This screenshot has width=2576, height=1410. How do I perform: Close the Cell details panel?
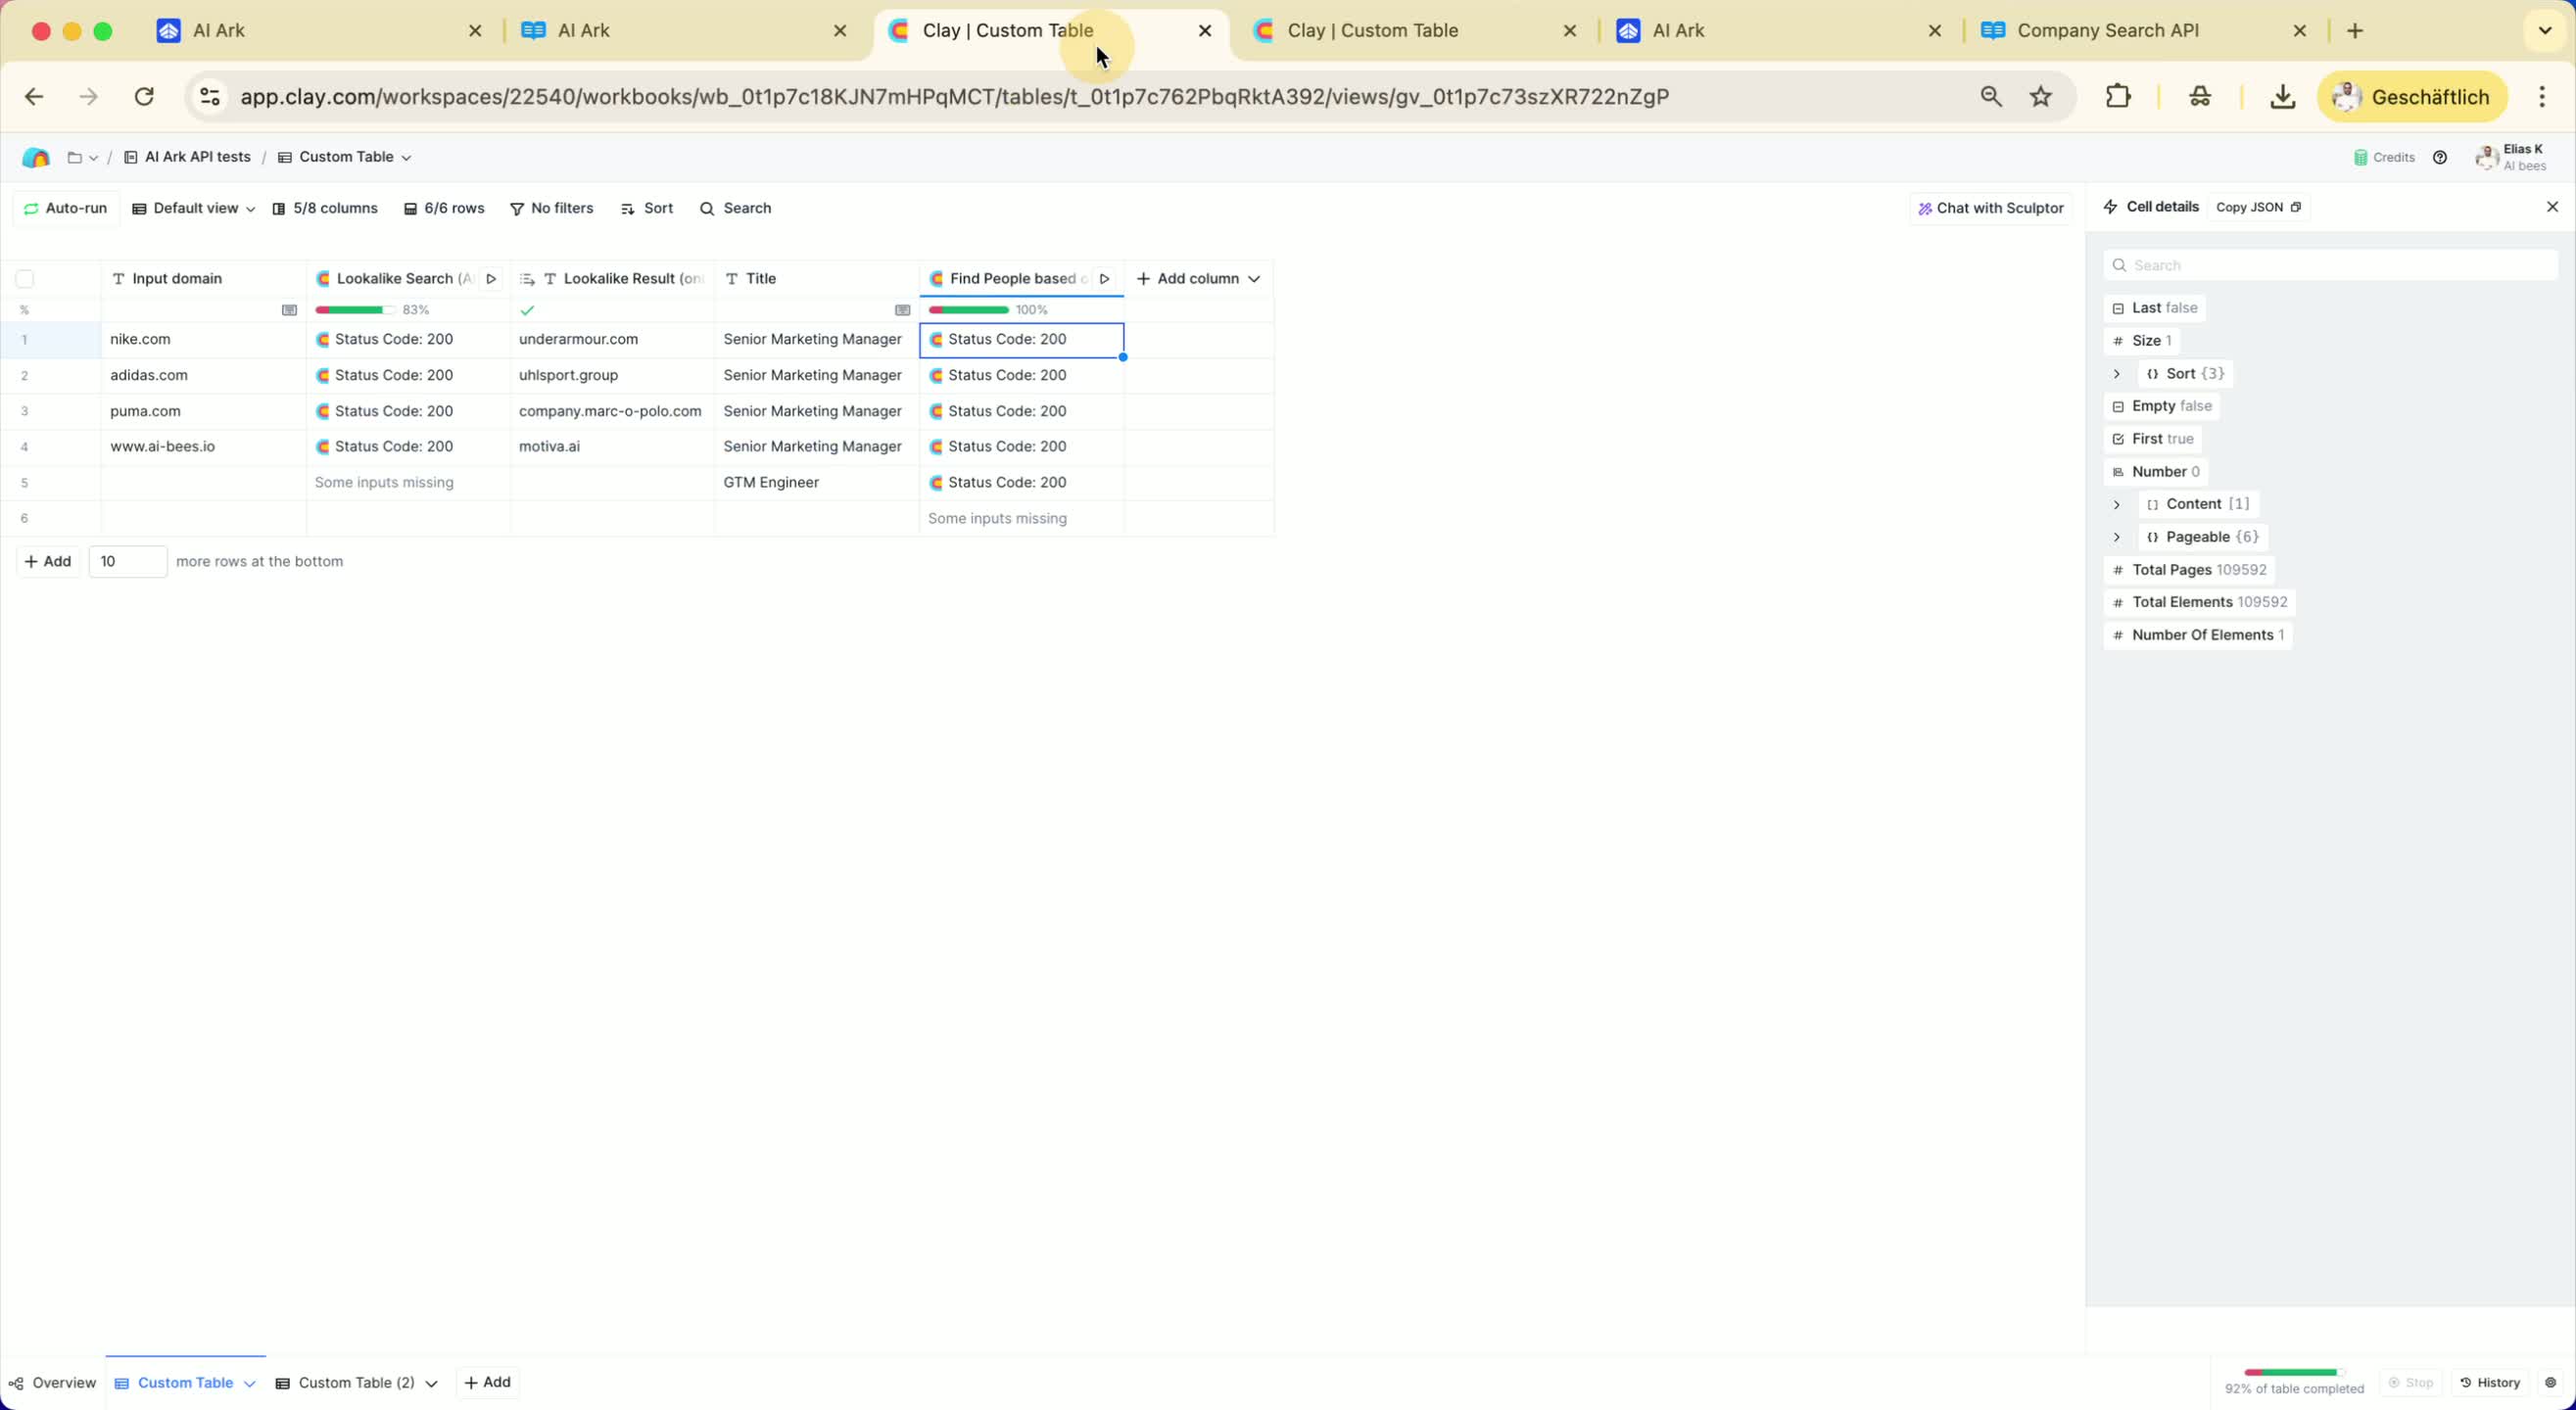point(2552,207)
